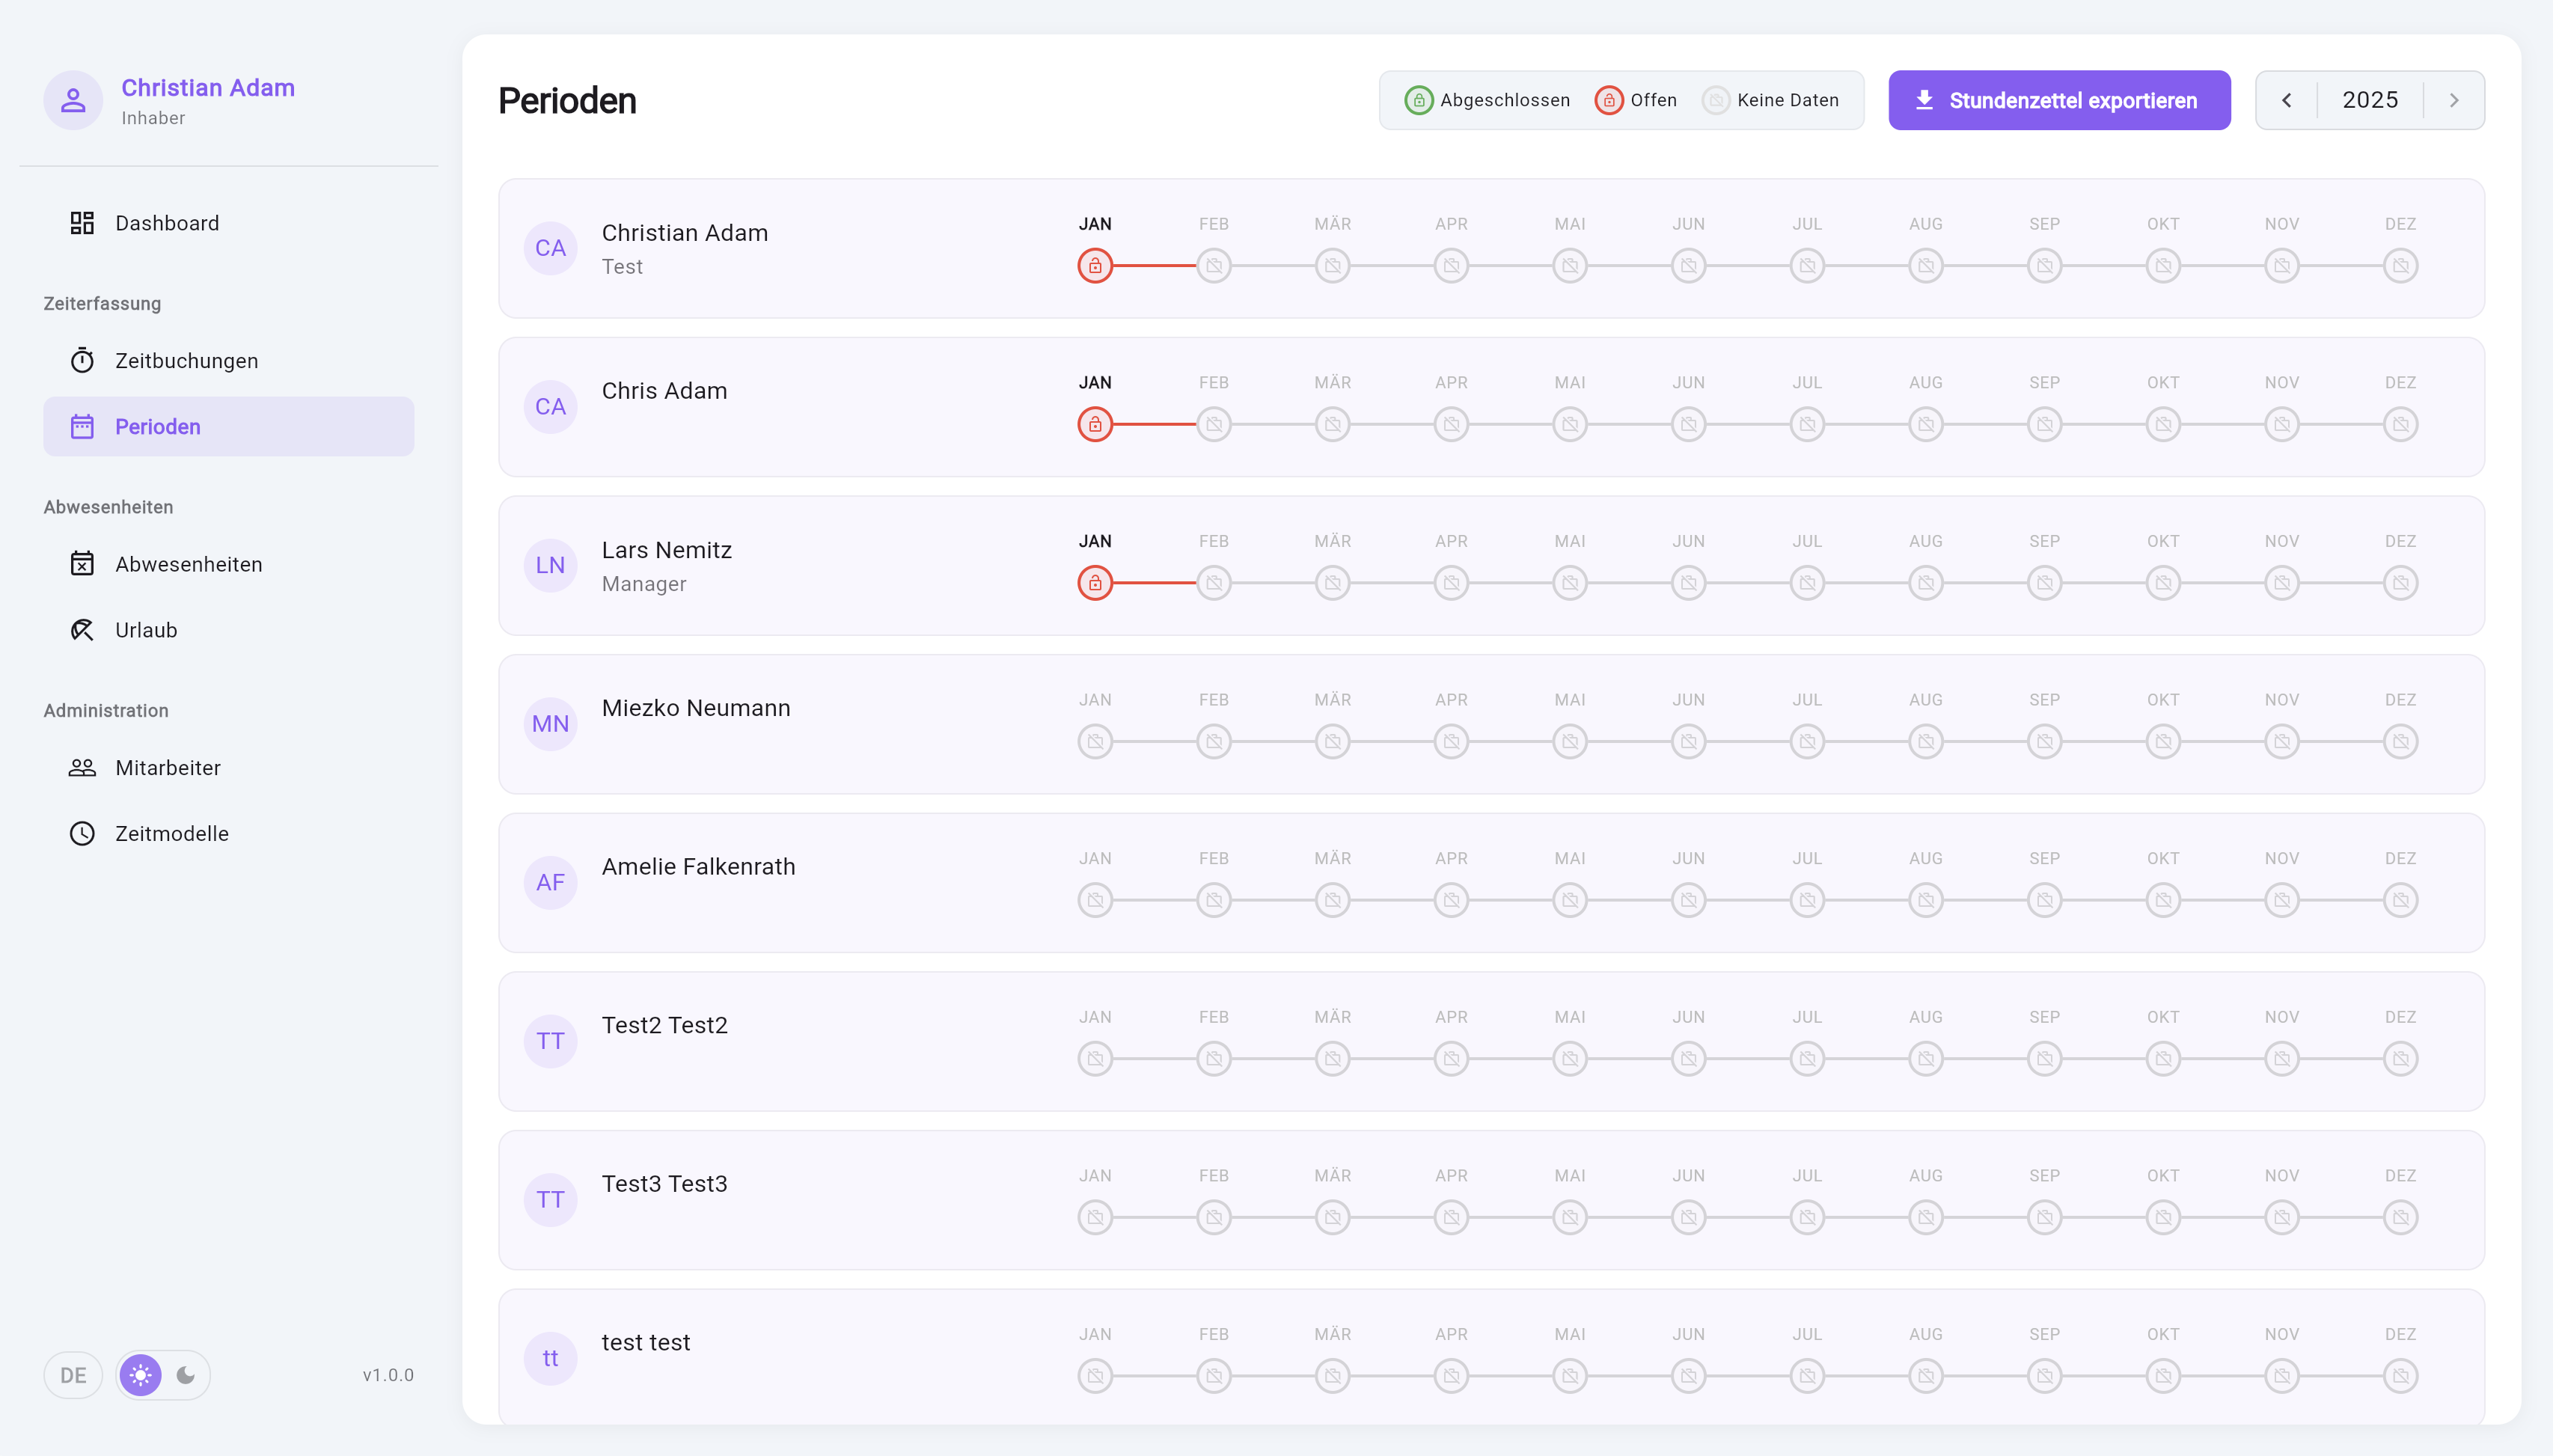The image size is (2553, 1456).
Task: Click the 2025 year selector
Action: click(x=2370, y=100)
